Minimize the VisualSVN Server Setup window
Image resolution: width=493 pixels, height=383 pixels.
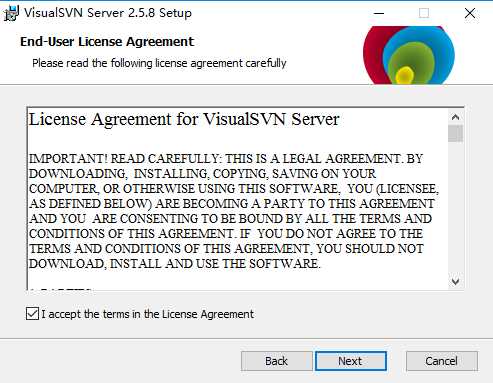point(379,13)
